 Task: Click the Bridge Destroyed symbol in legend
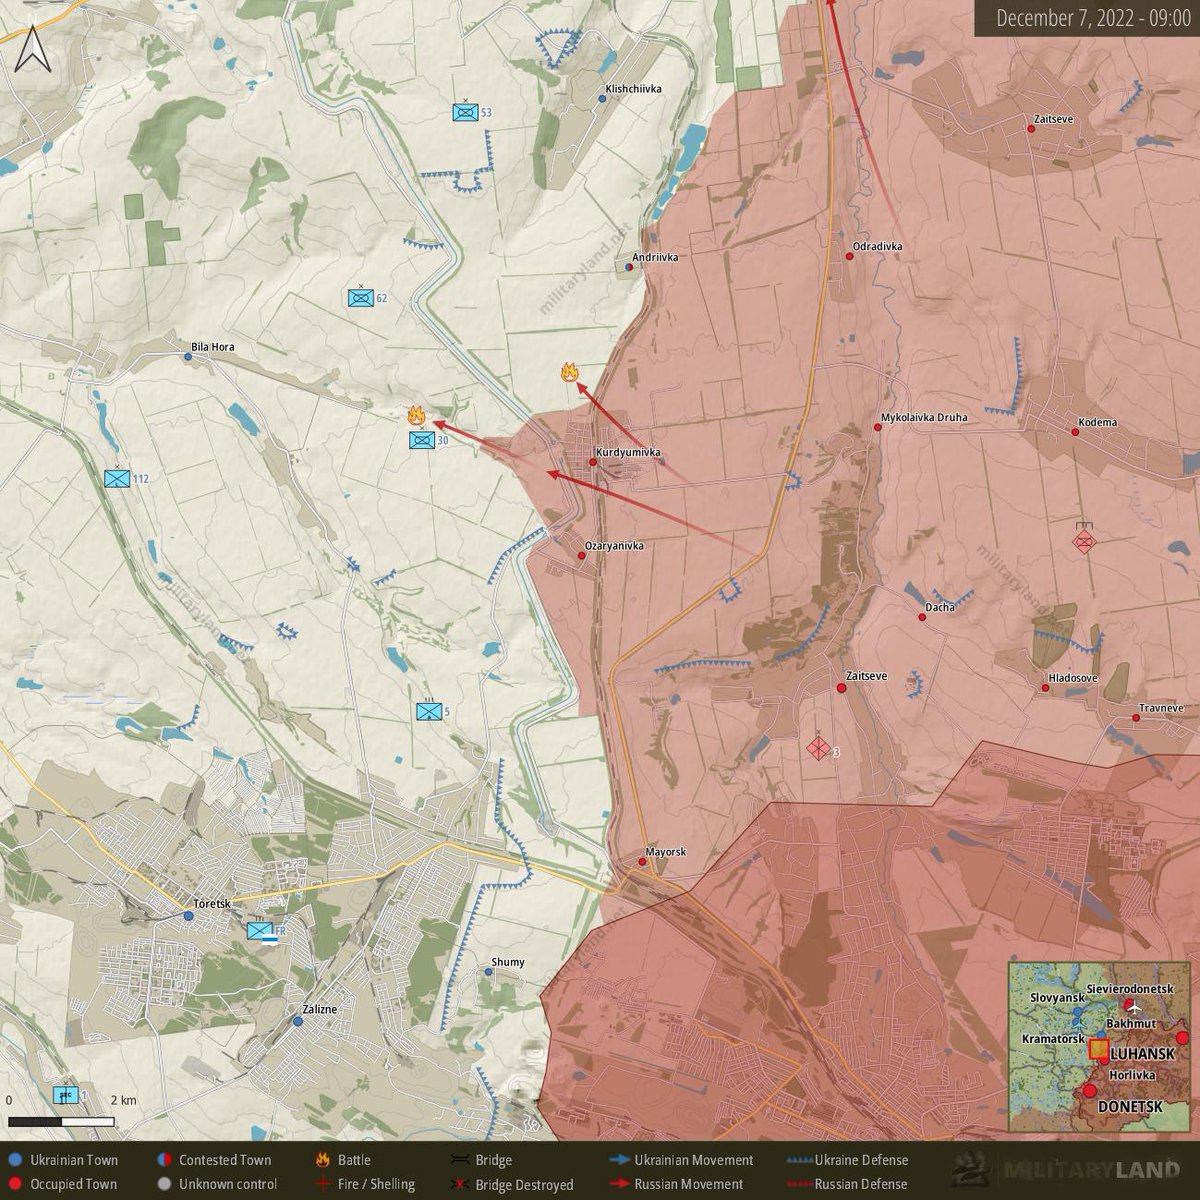pyautogui.click(x=461, y=1184)
